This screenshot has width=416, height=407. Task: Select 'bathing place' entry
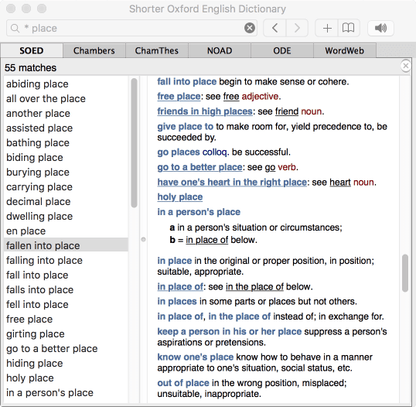(66, 143)
